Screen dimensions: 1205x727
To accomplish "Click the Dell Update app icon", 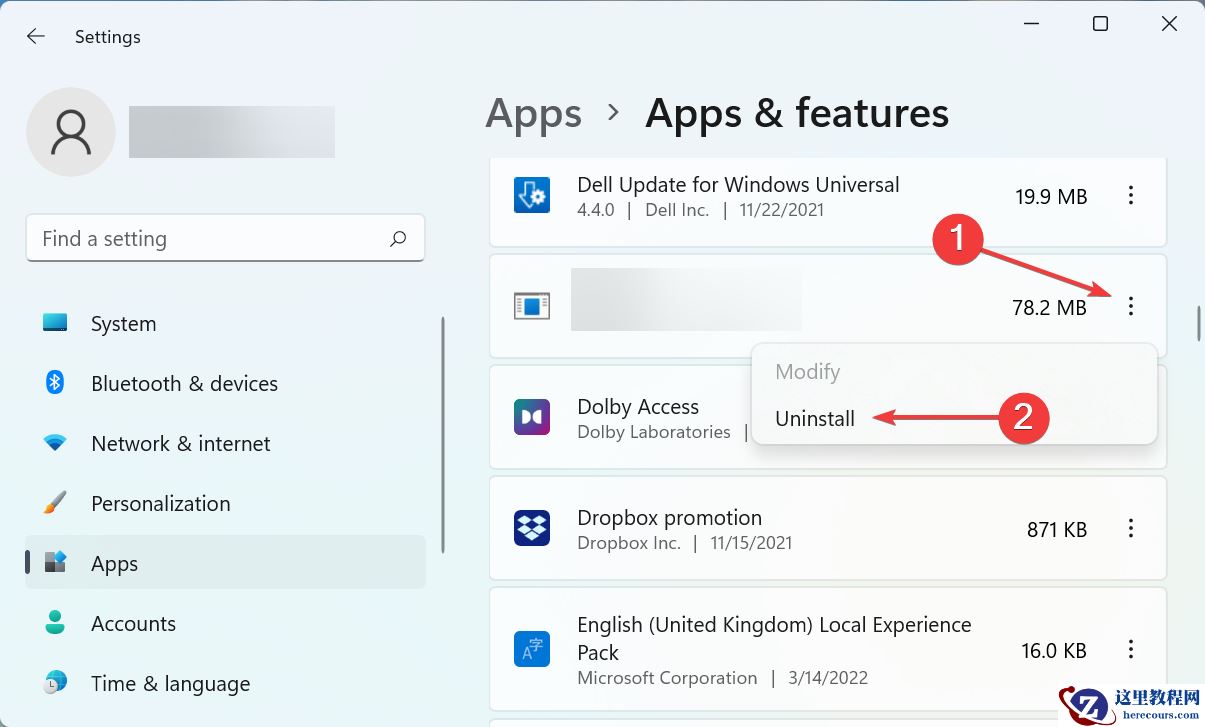I will pyautogui.click(x=532, y=196).
